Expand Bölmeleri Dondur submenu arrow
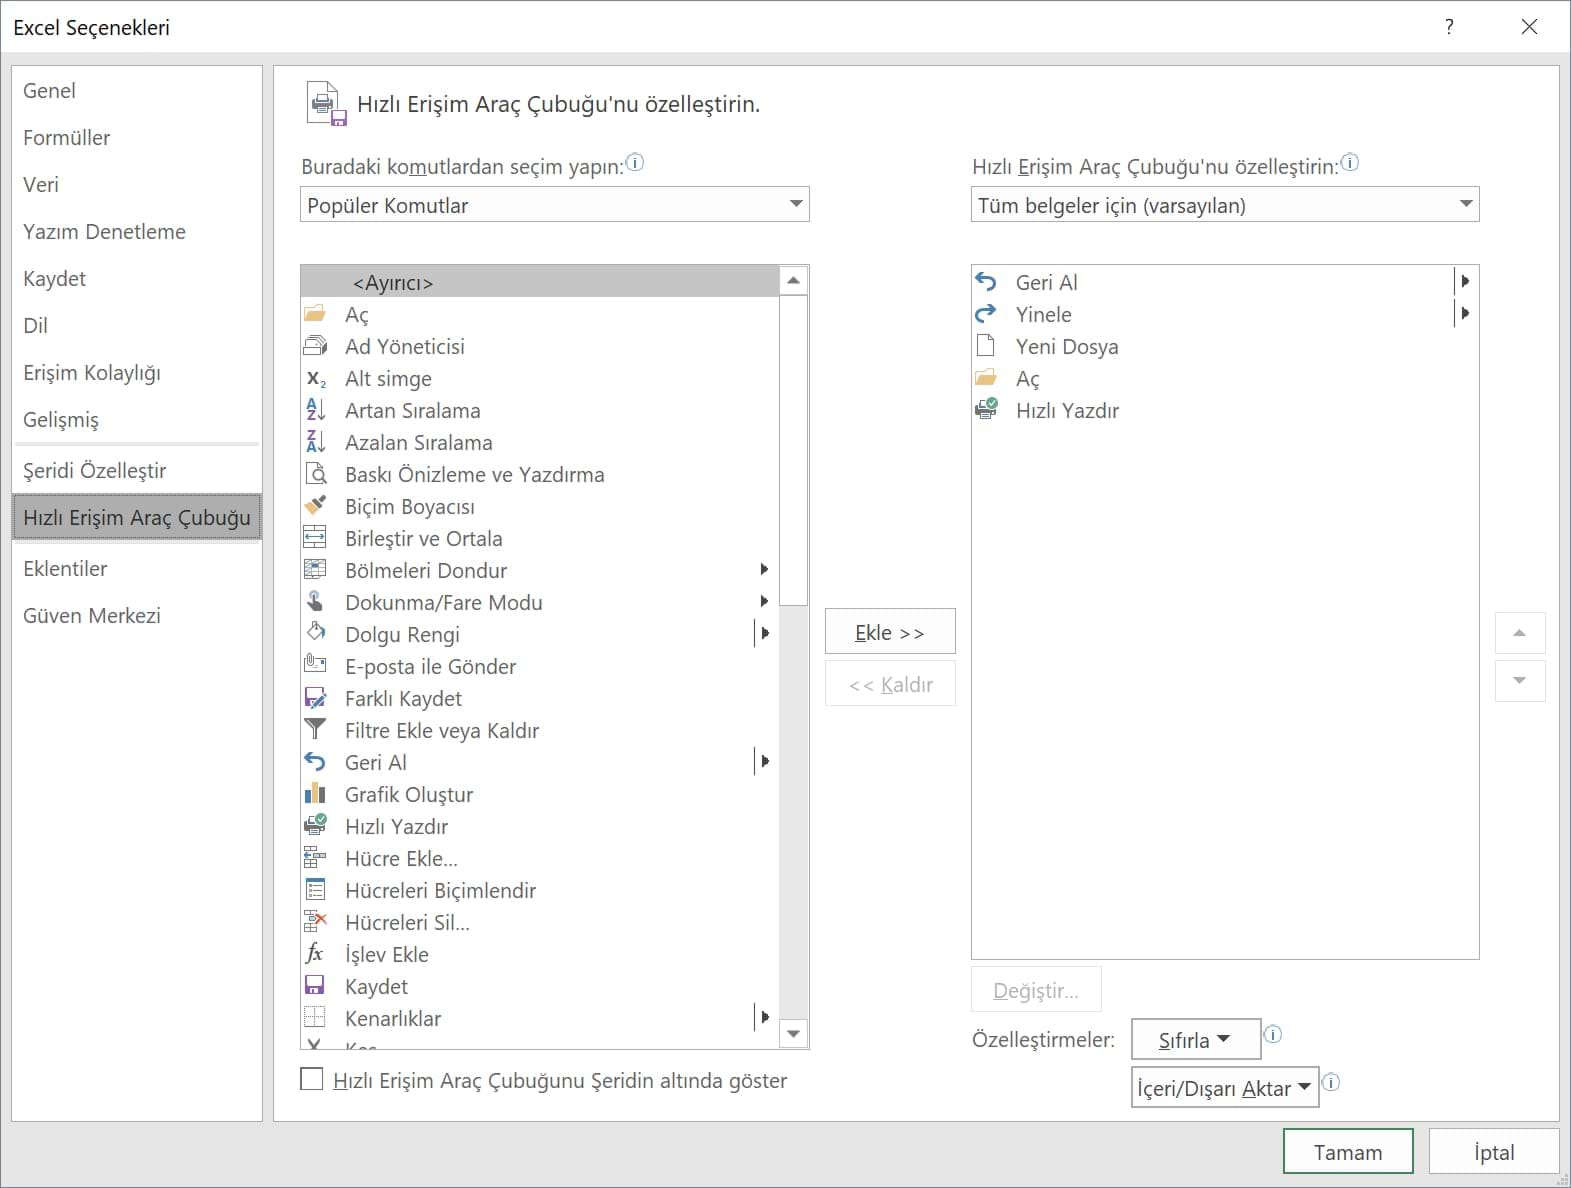Viewport: 1571px width, 1188px height. (764, 570)
